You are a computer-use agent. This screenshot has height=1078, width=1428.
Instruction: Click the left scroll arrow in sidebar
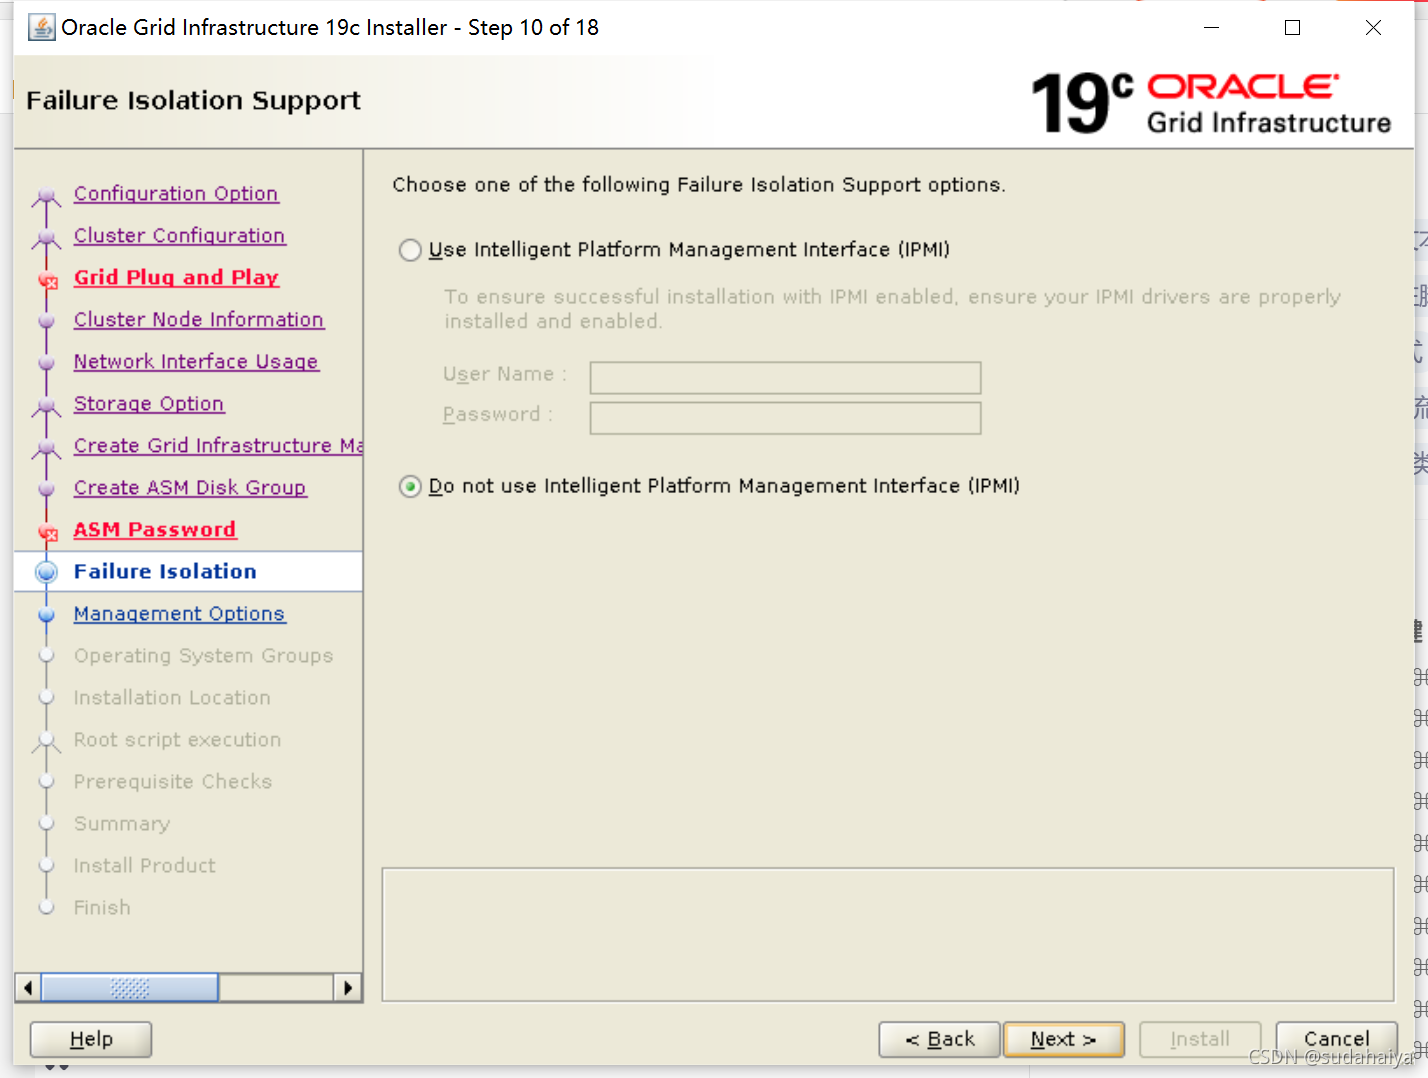(x=28, y=988)
